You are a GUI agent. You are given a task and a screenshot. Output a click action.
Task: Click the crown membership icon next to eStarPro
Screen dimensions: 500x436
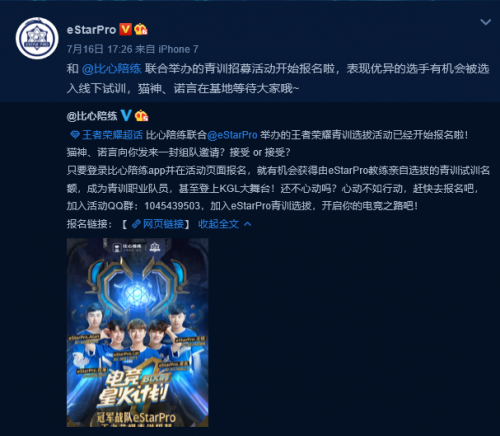141,29
